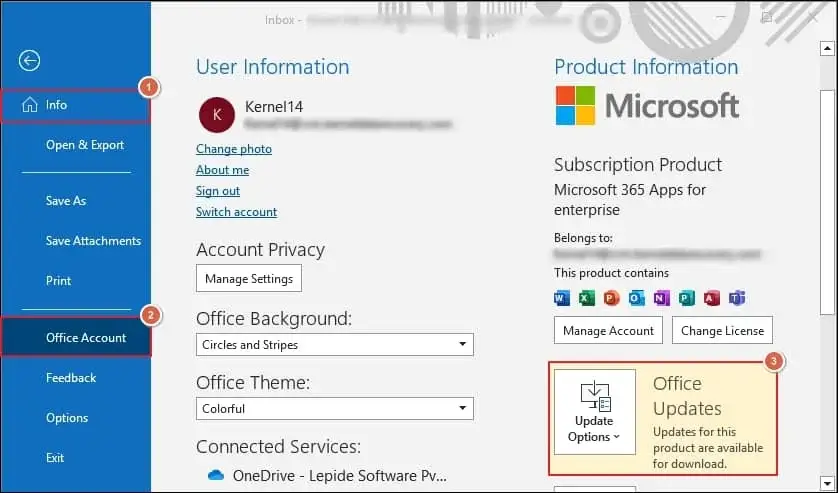Click the Sign out link

(x=218, y=191)
